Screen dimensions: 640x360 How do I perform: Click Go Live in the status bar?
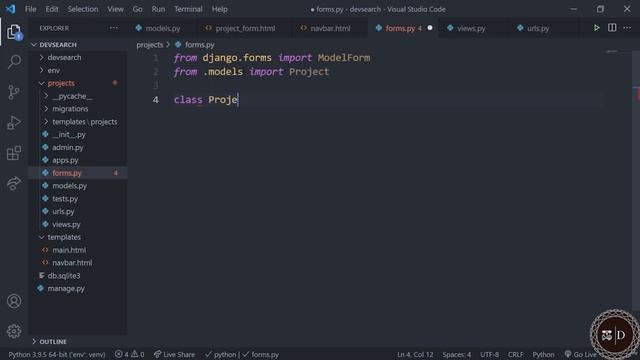580,354
